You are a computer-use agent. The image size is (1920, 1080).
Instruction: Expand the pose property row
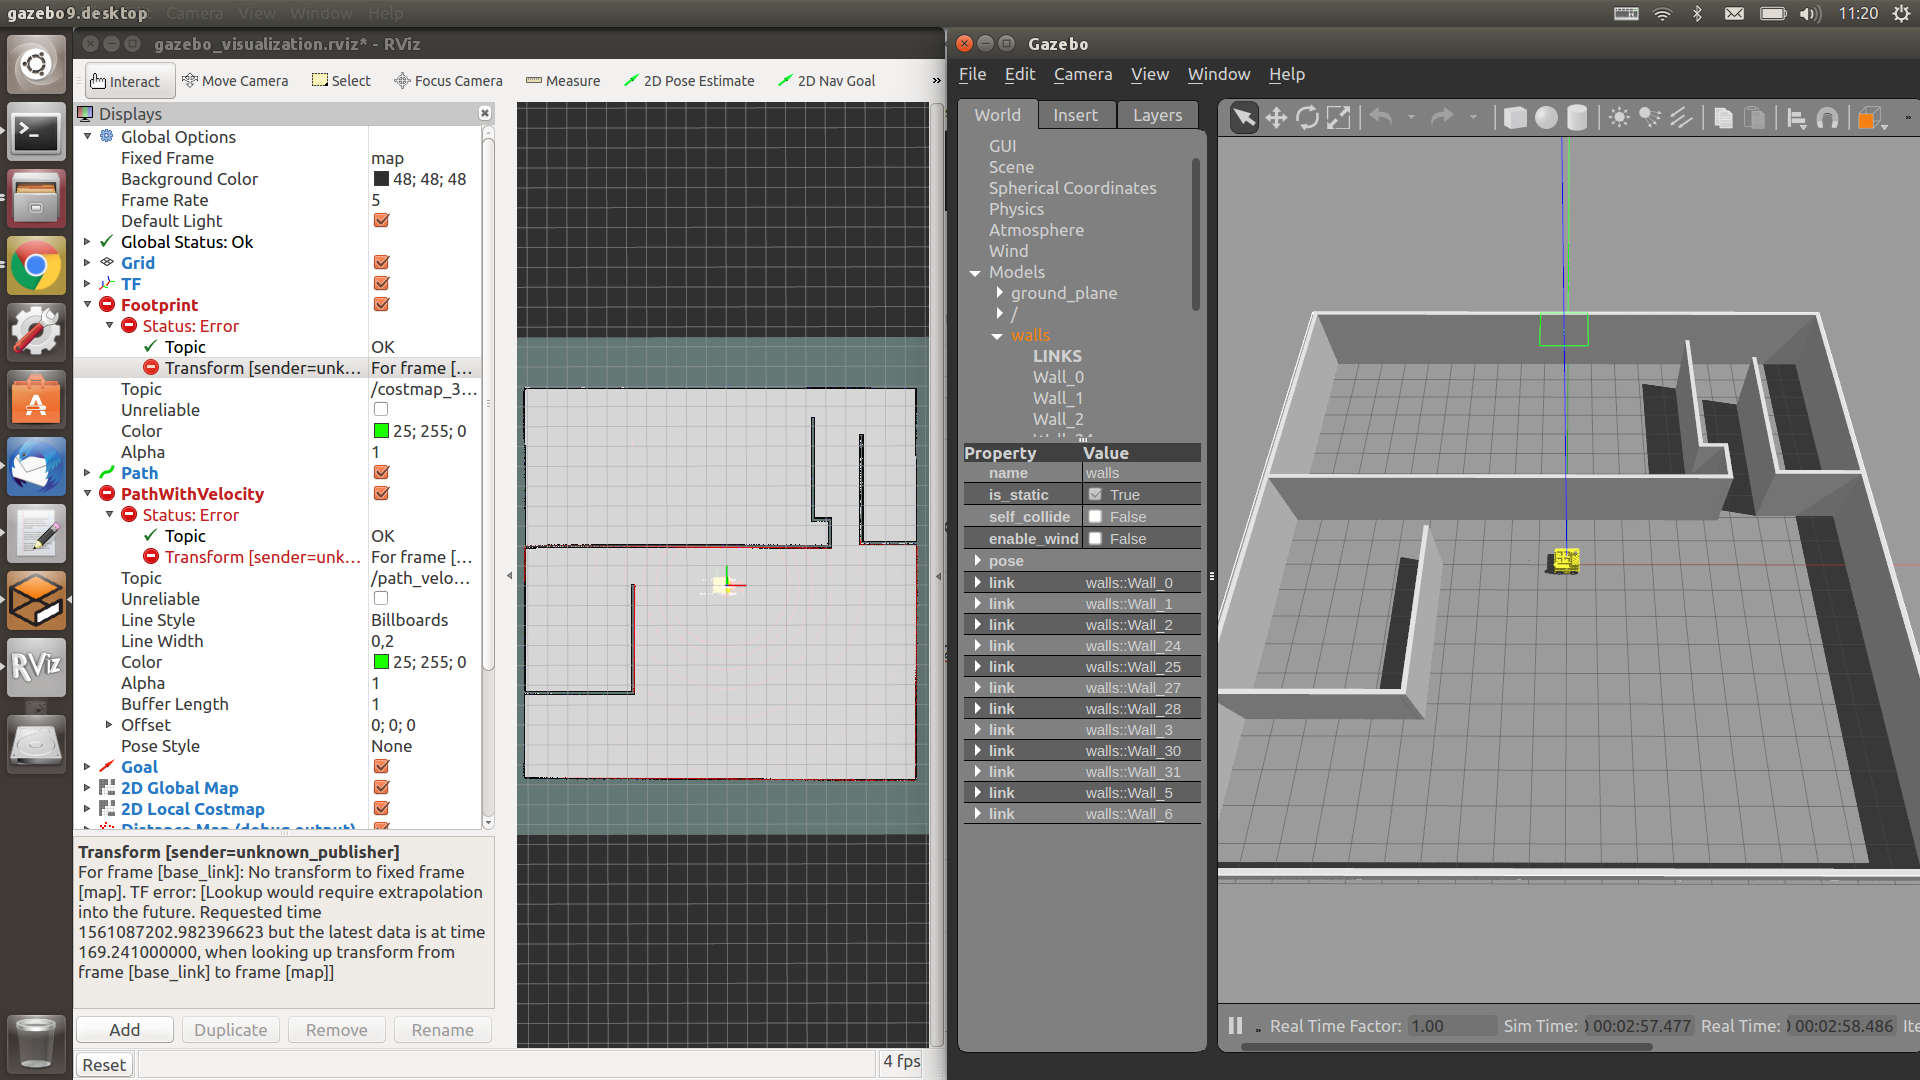977,561
